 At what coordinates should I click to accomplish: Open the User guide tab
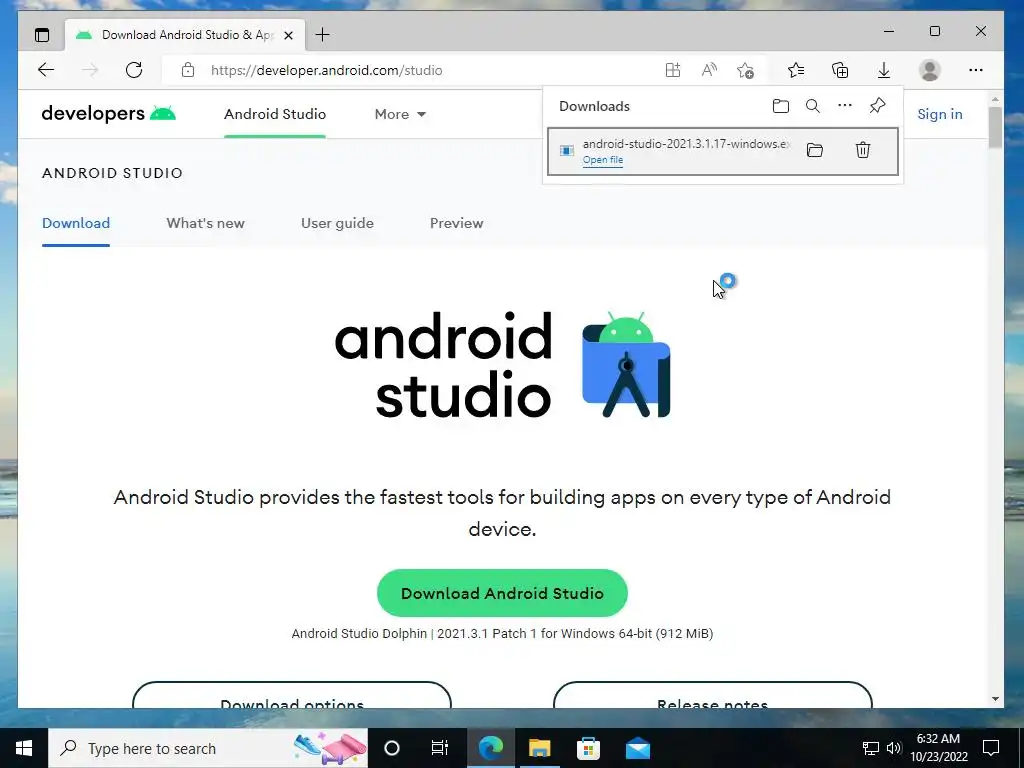337,223
